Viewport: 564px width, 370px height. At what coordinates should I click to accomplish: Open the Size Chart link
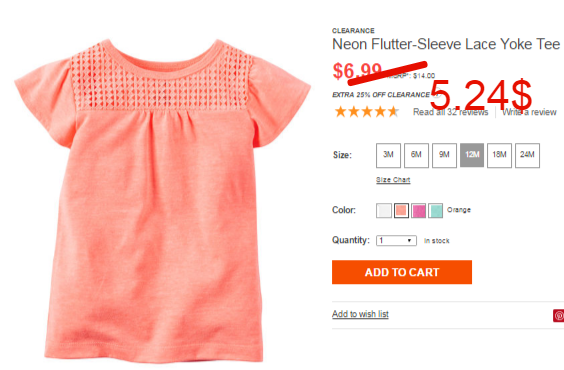(393, 180)
